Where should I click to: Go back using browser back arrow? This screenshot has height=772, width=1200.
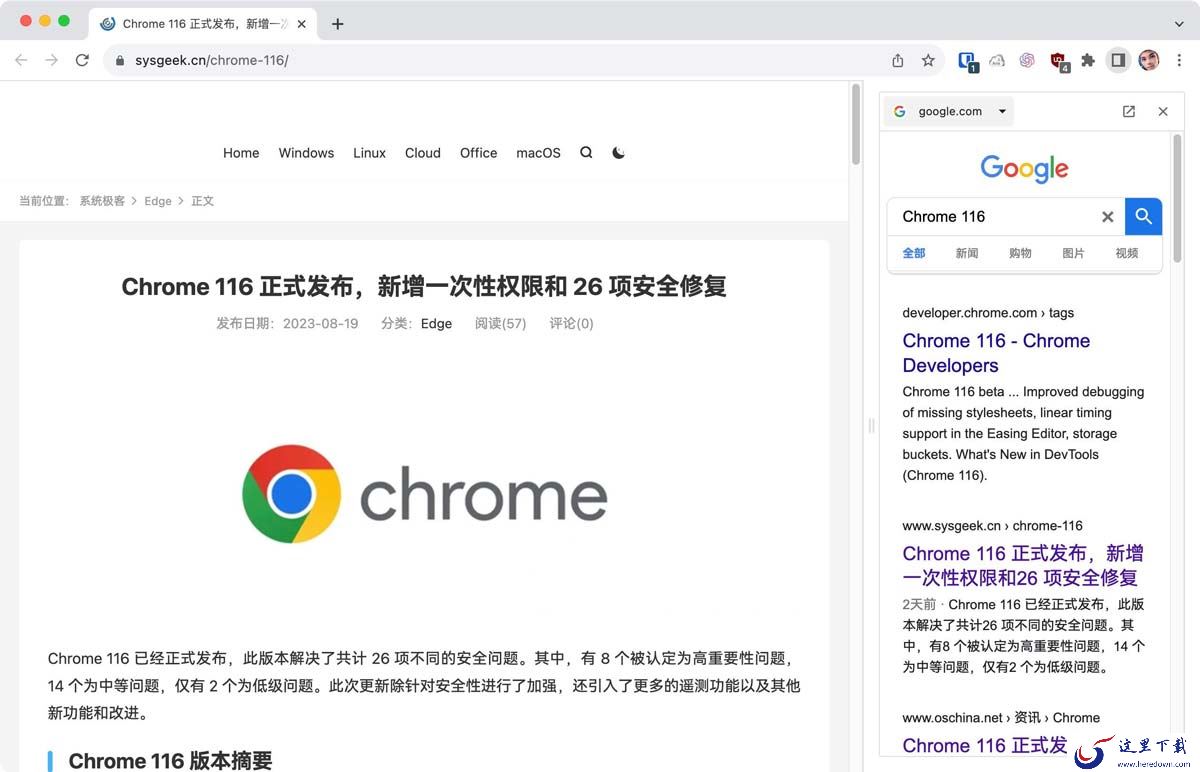[x=21, y=60]
